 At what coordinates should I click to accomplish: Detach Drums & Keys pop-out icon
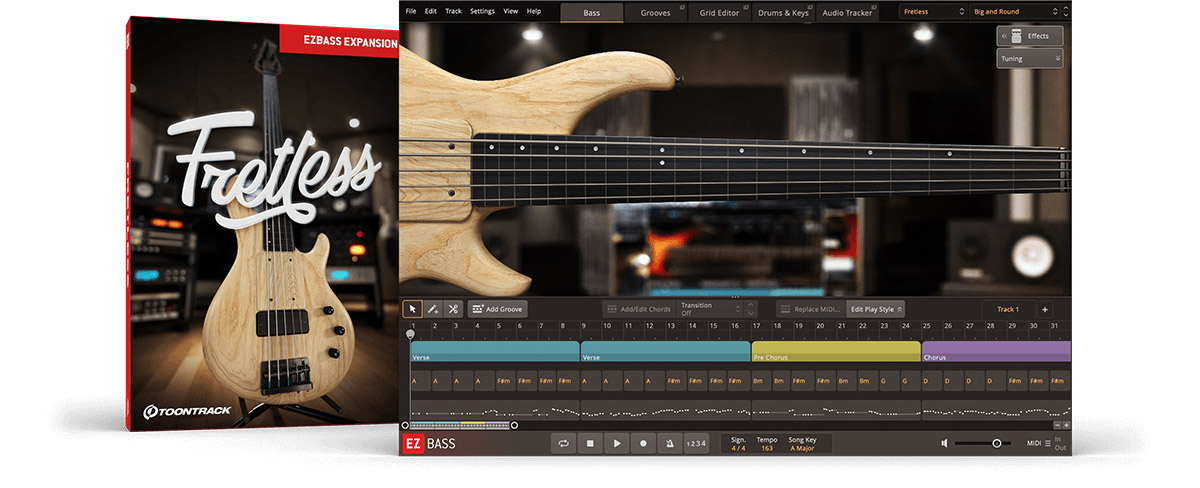click(809, 7)
